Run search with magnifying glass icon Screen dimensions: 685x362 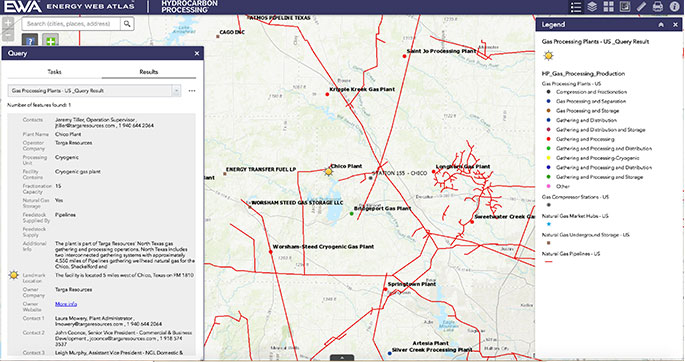127,24
